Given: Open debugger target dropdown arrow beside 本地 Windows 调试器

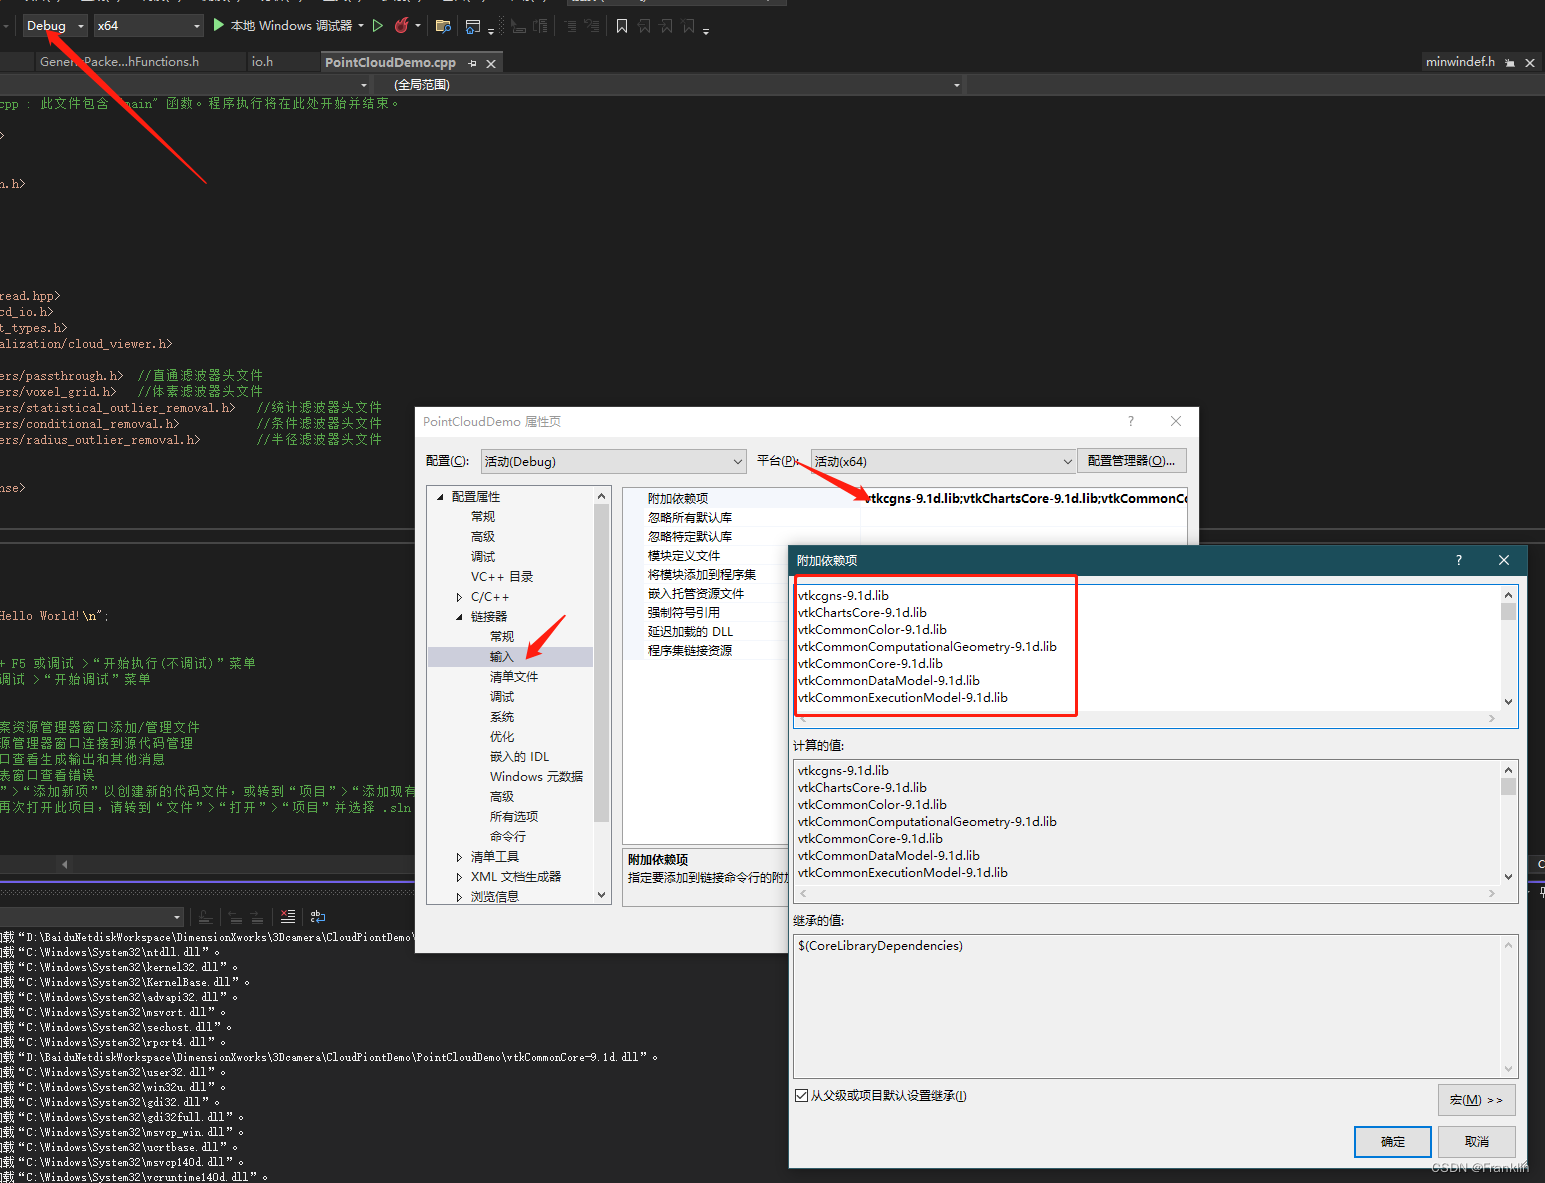Looking at the screenshot, I should tap(361, 25).
